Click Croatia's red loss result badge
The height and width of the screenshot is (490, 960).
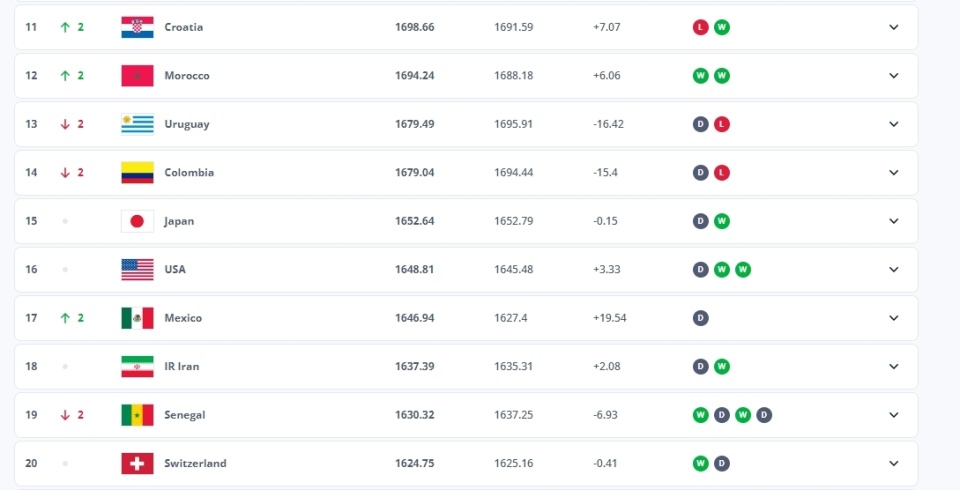[701, 27]
